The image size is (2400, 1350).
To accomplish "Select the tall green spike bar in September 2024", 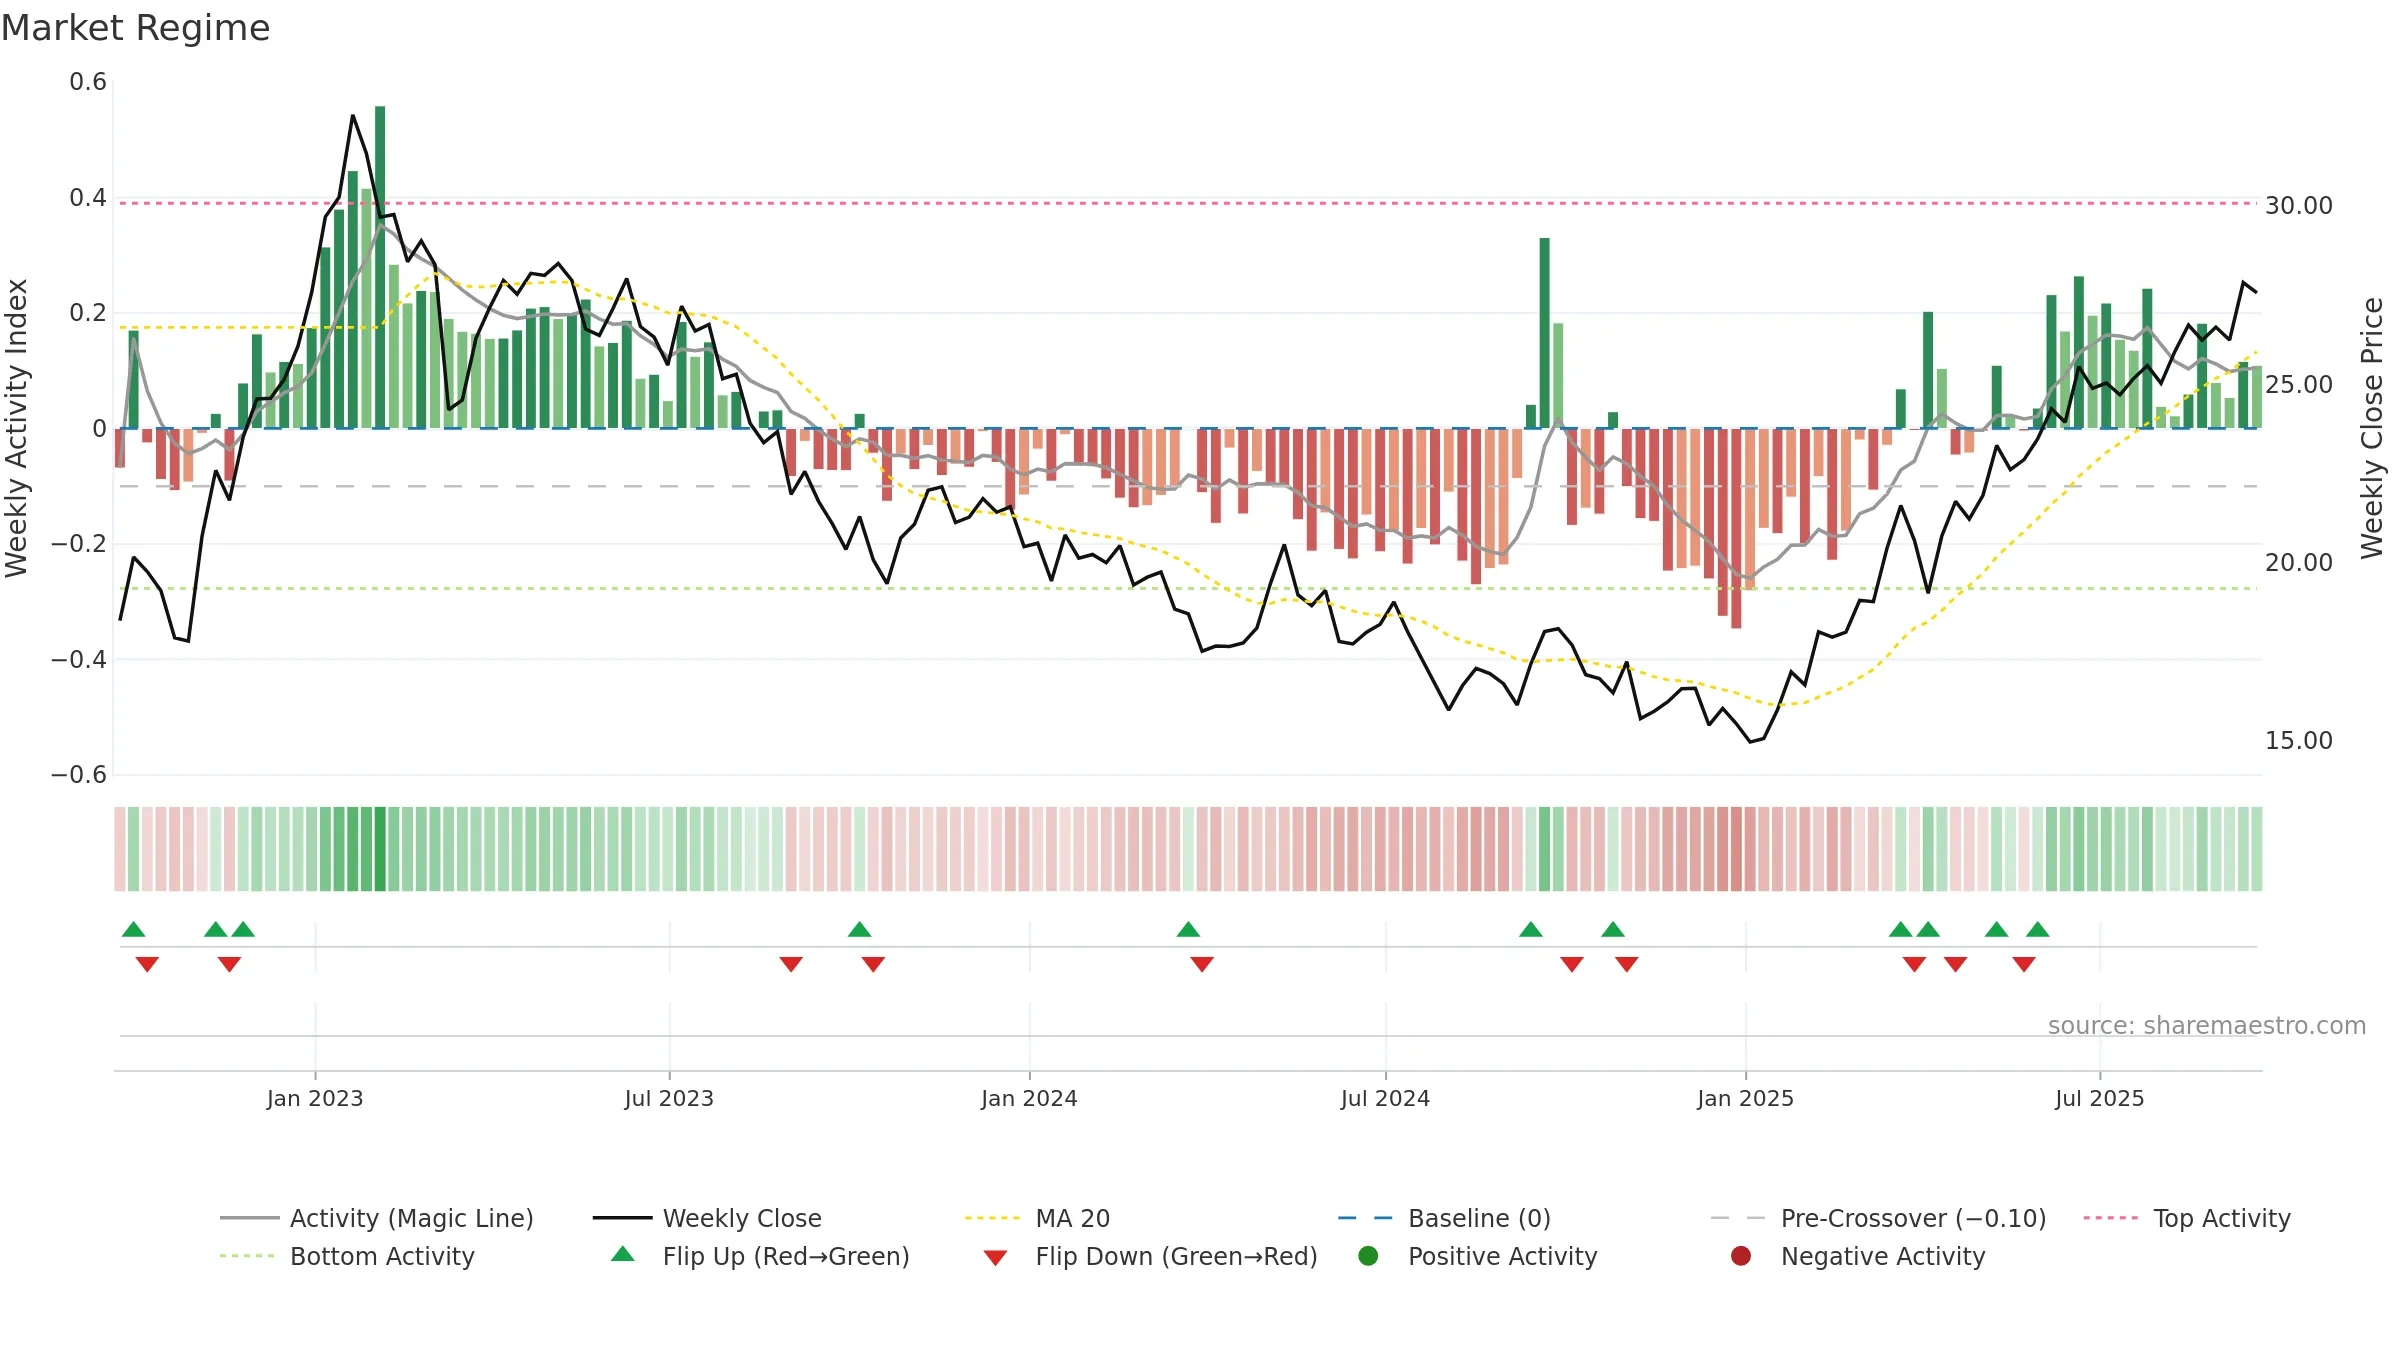I will 1545,333.
